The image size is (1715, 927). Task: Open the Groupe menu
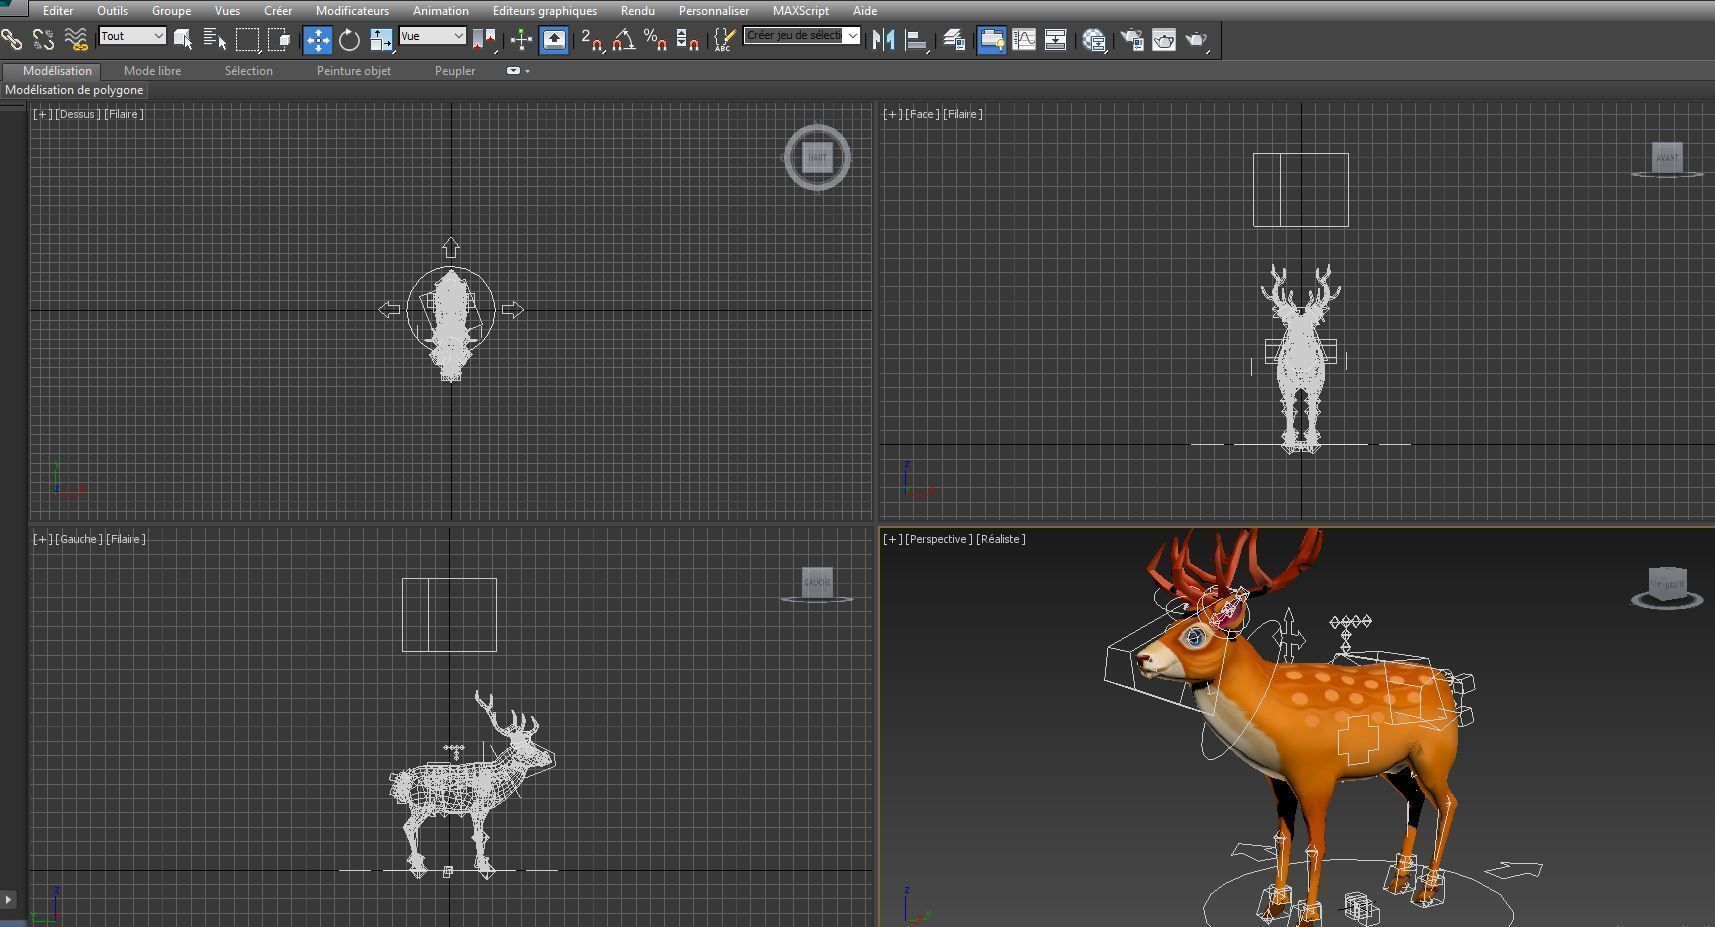(171, 11)
